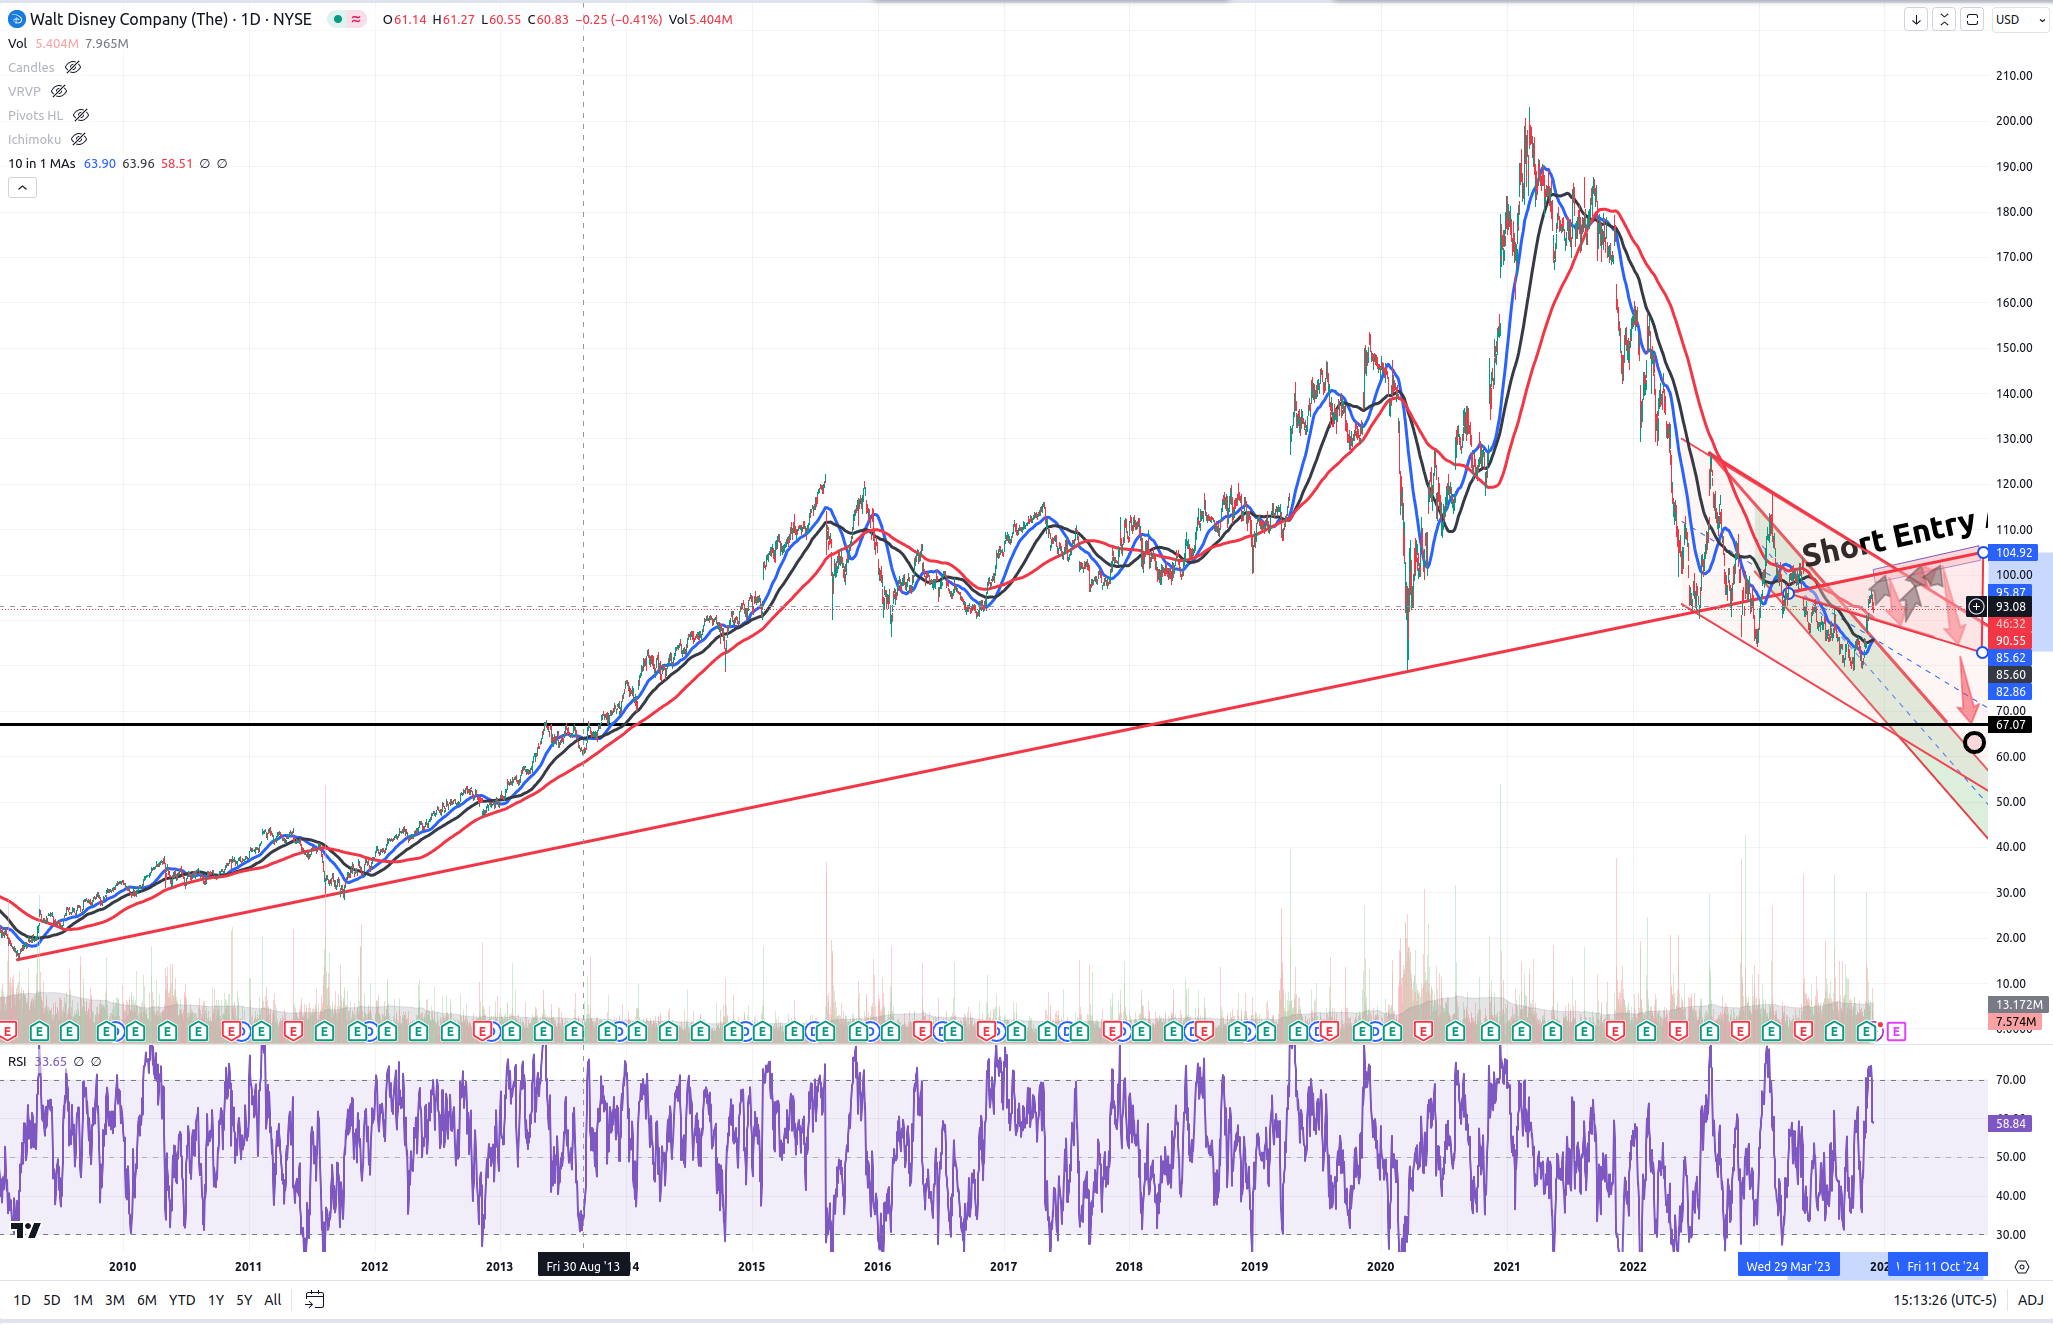Toggle visibility of the VRVP indicator
The image size is (2053, 1325).
59,91
